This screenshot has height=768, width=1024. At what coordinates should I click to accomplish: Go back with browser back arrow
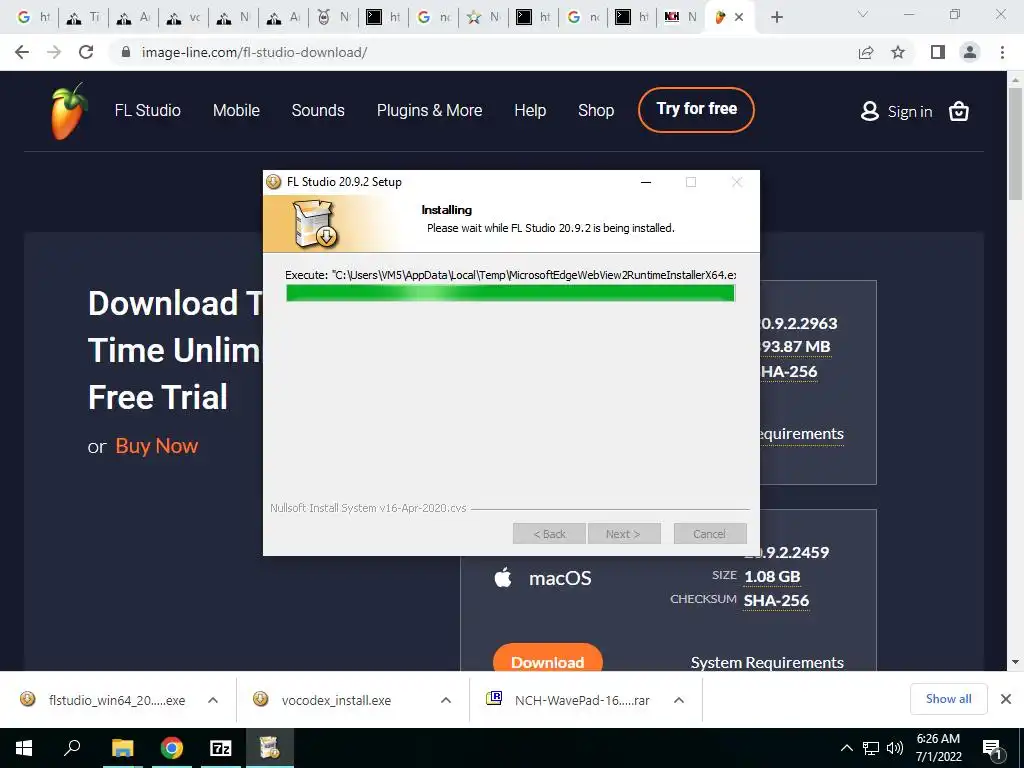tap(22, 52)
